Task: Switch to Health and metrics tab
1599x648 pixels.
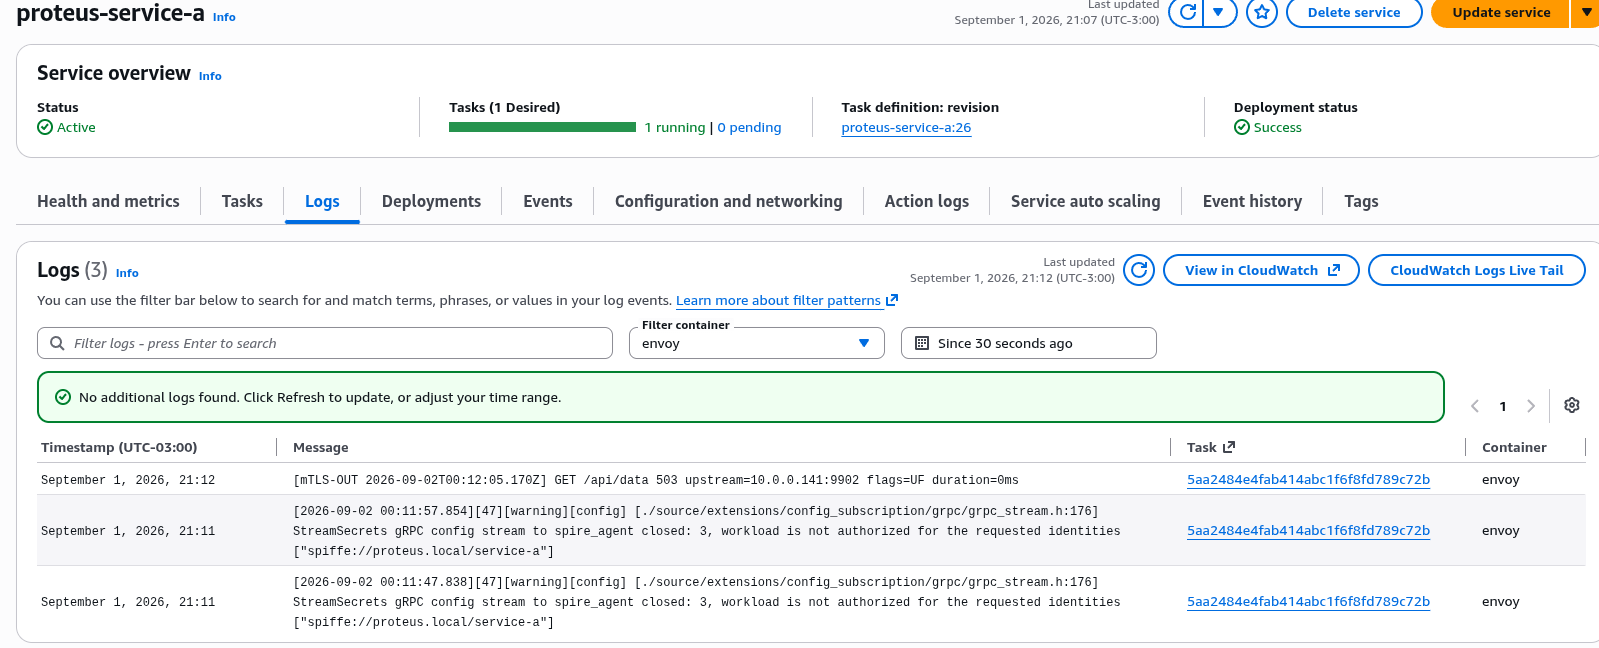Action: pos(108,201)
